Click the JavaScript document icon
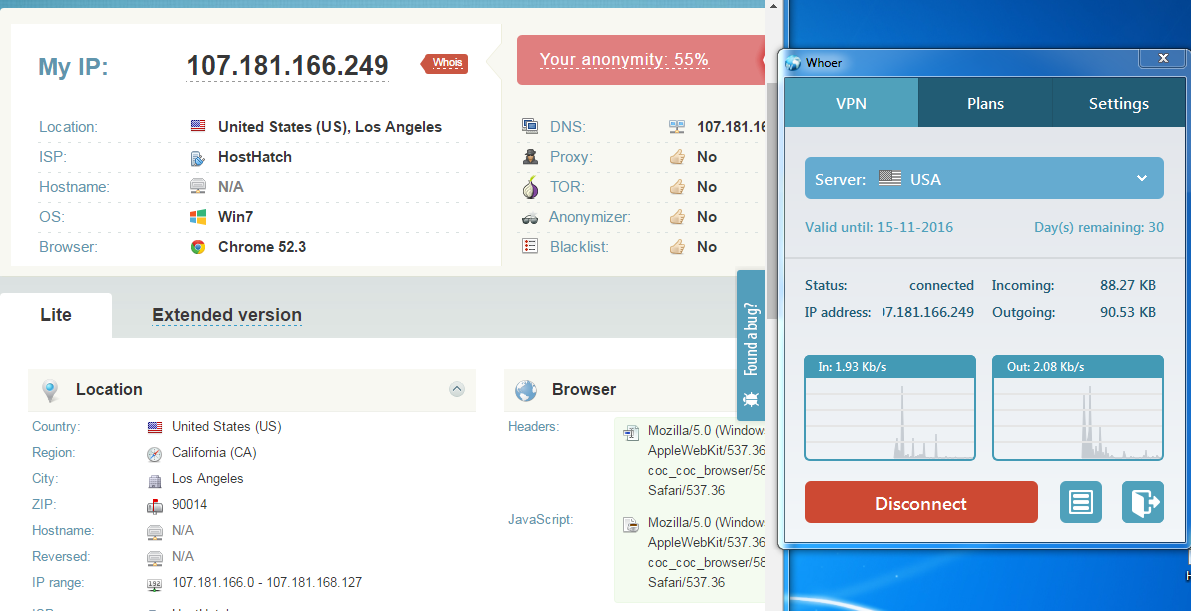 coord(631,524)
